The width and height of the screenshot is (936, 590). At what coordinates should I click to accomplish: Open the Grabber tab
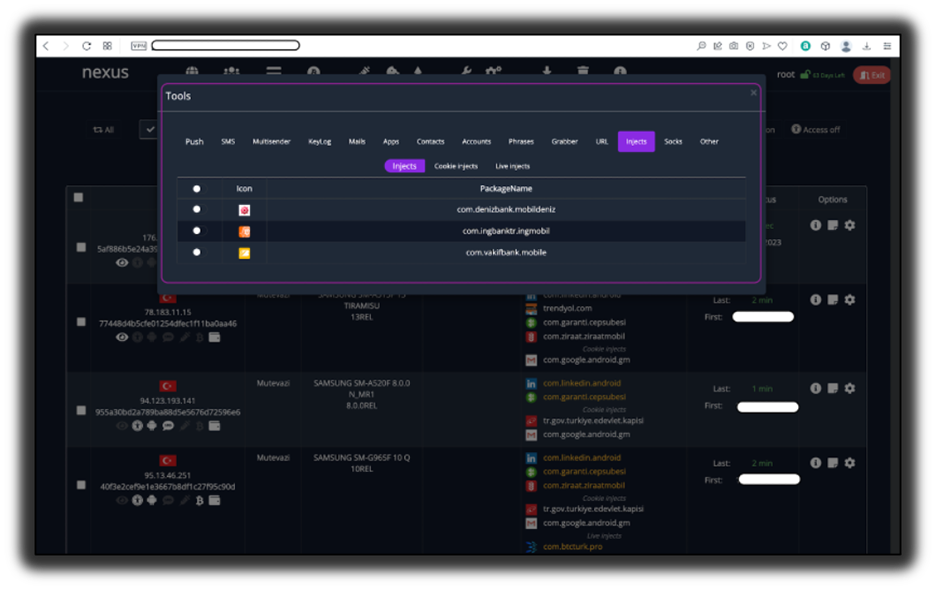point(565,142)
